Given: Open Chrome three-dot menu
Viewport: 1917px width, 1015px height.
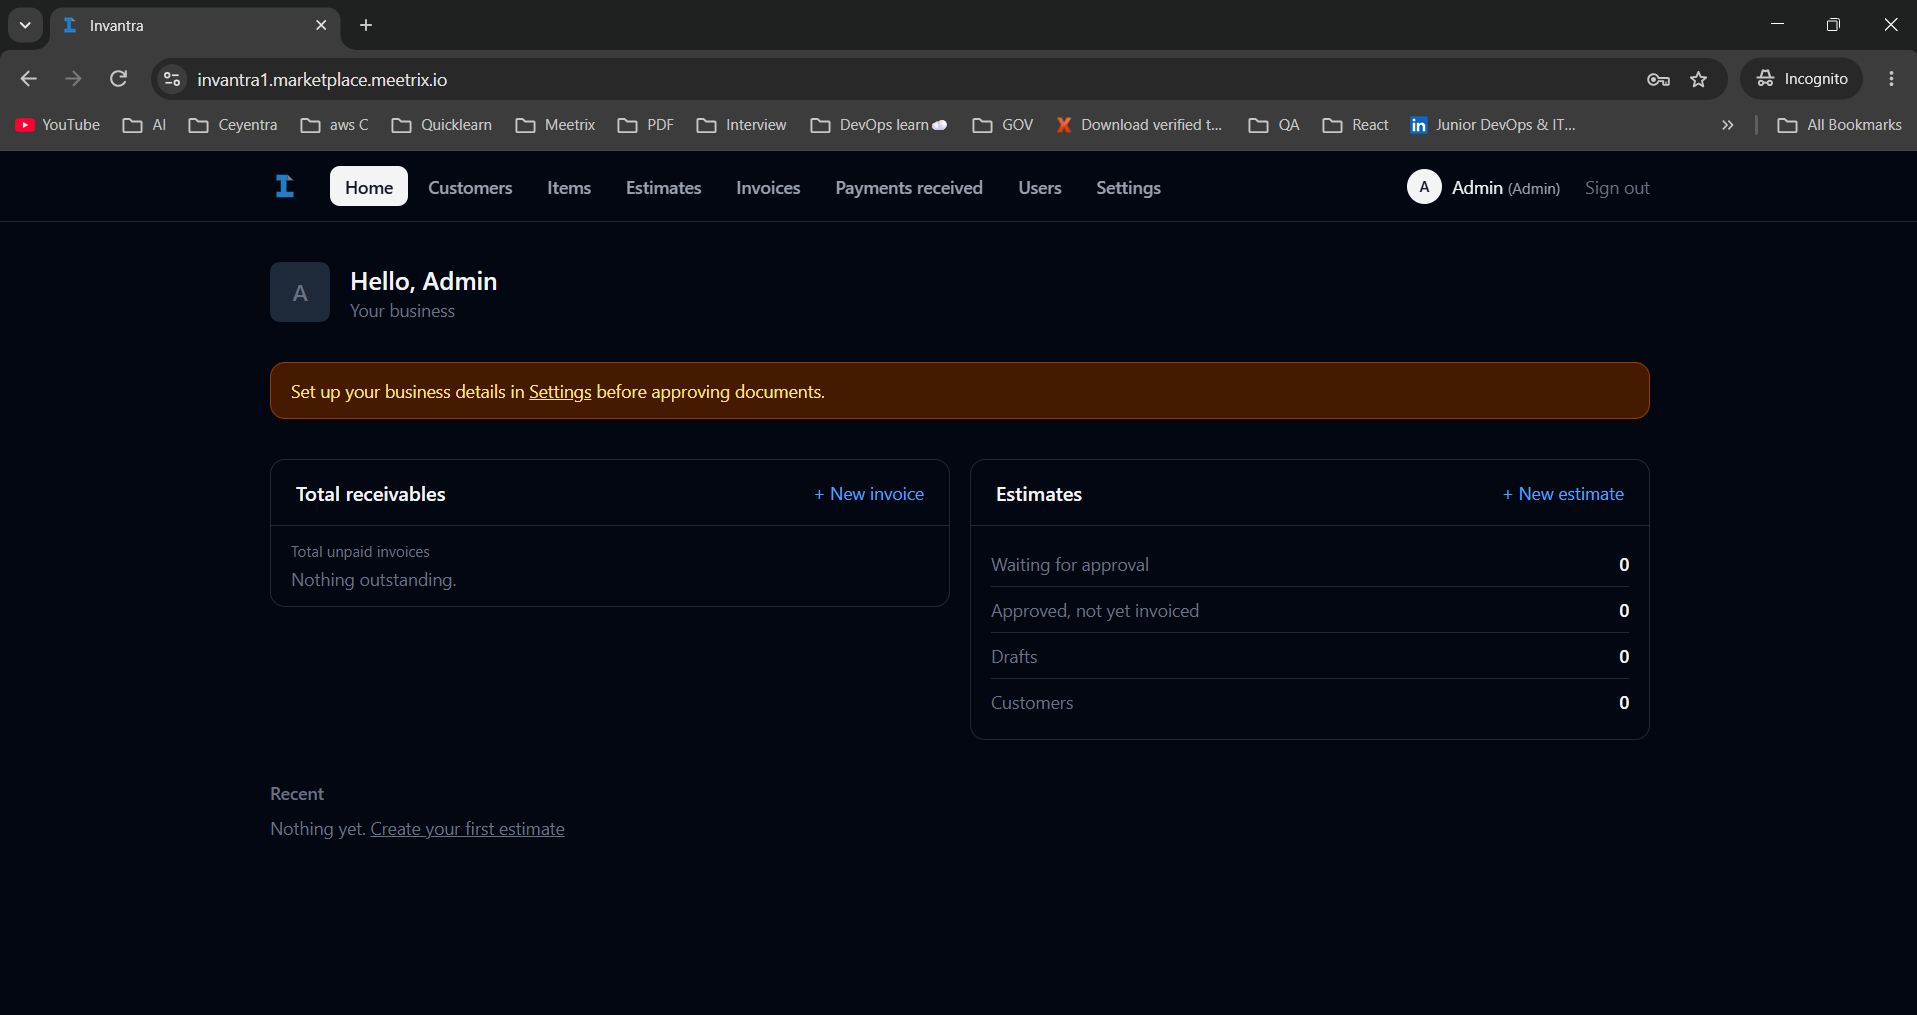Looking at the screenshot, I should pyautogui.click(x=1891, y=79).
